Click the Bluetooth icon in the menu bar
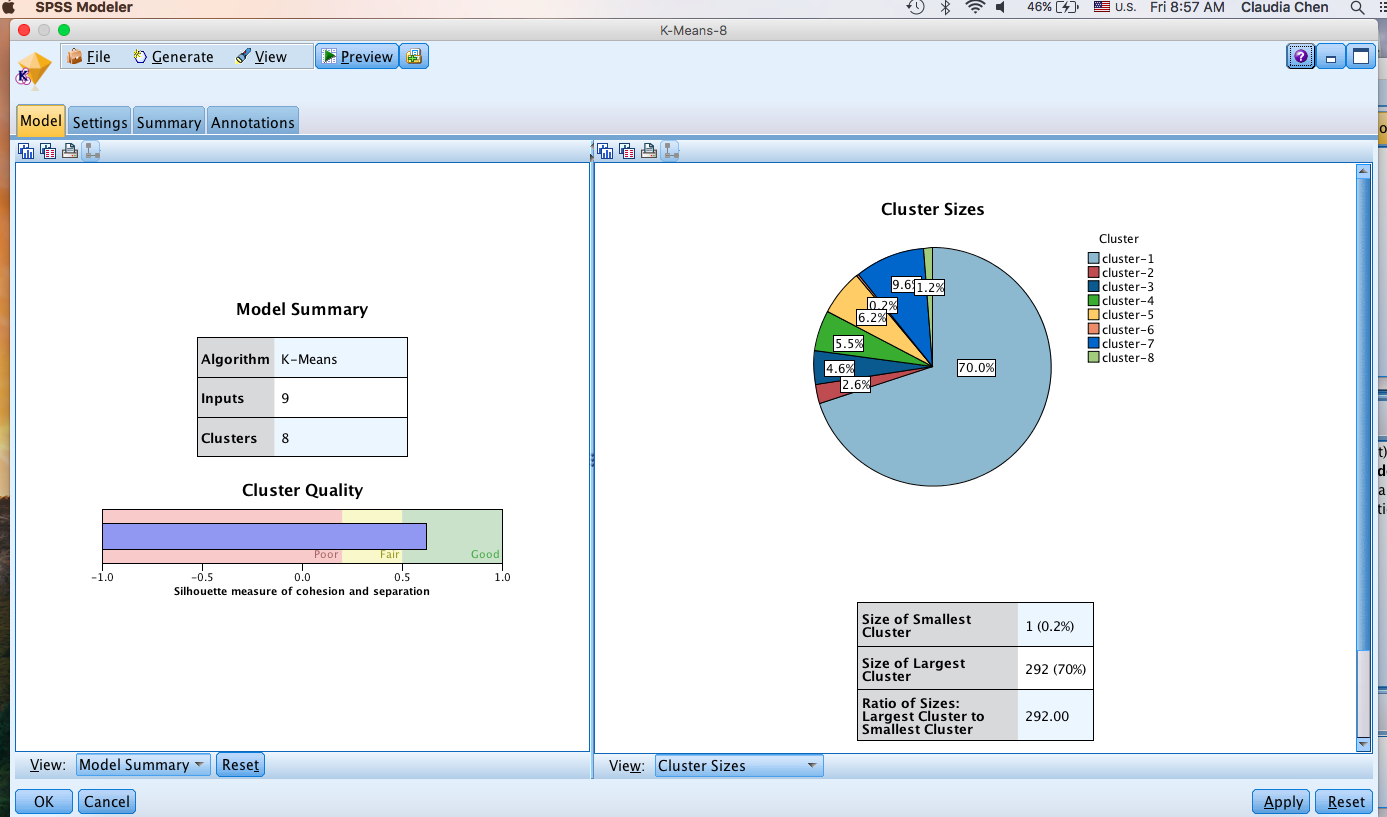Viewport: 1387px width, 817px height. coord(945,7)
